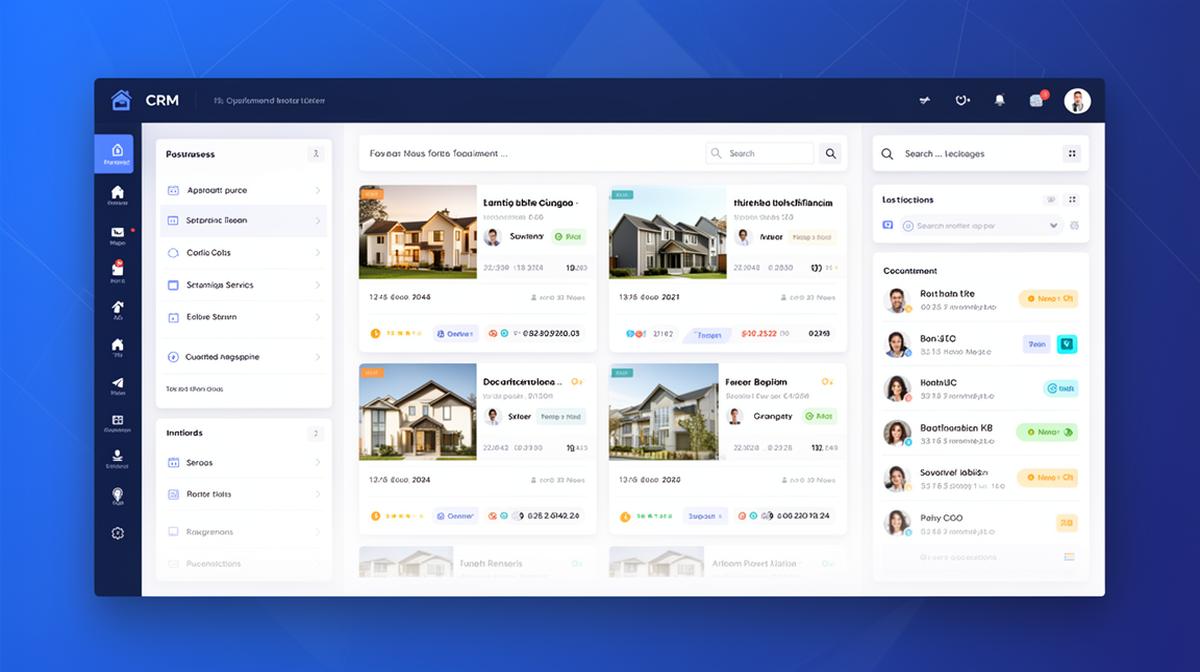1200x672 pixels.
Task: Open the profile avatar in the top-right corner
Action: 1077,99
